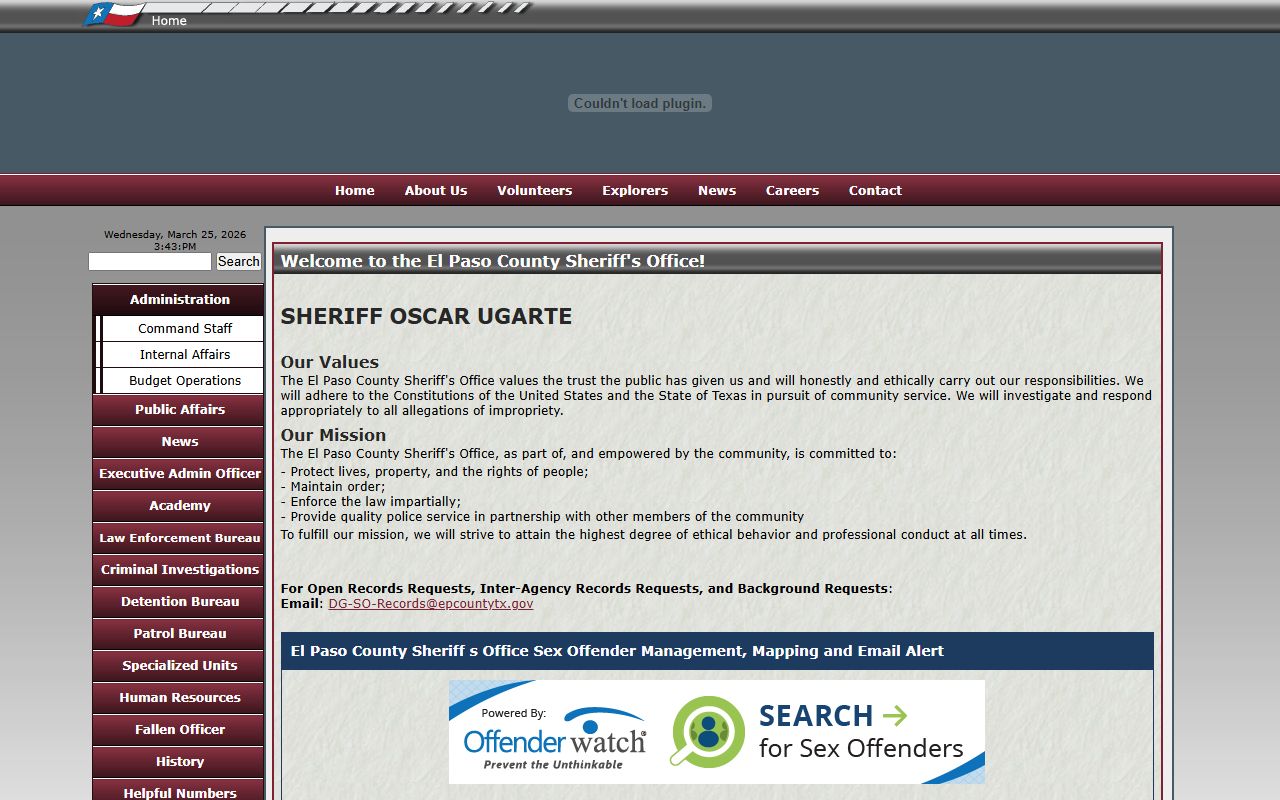
Task: Select Budget Operations sidebar item
Action: click(x=185, y=381)
